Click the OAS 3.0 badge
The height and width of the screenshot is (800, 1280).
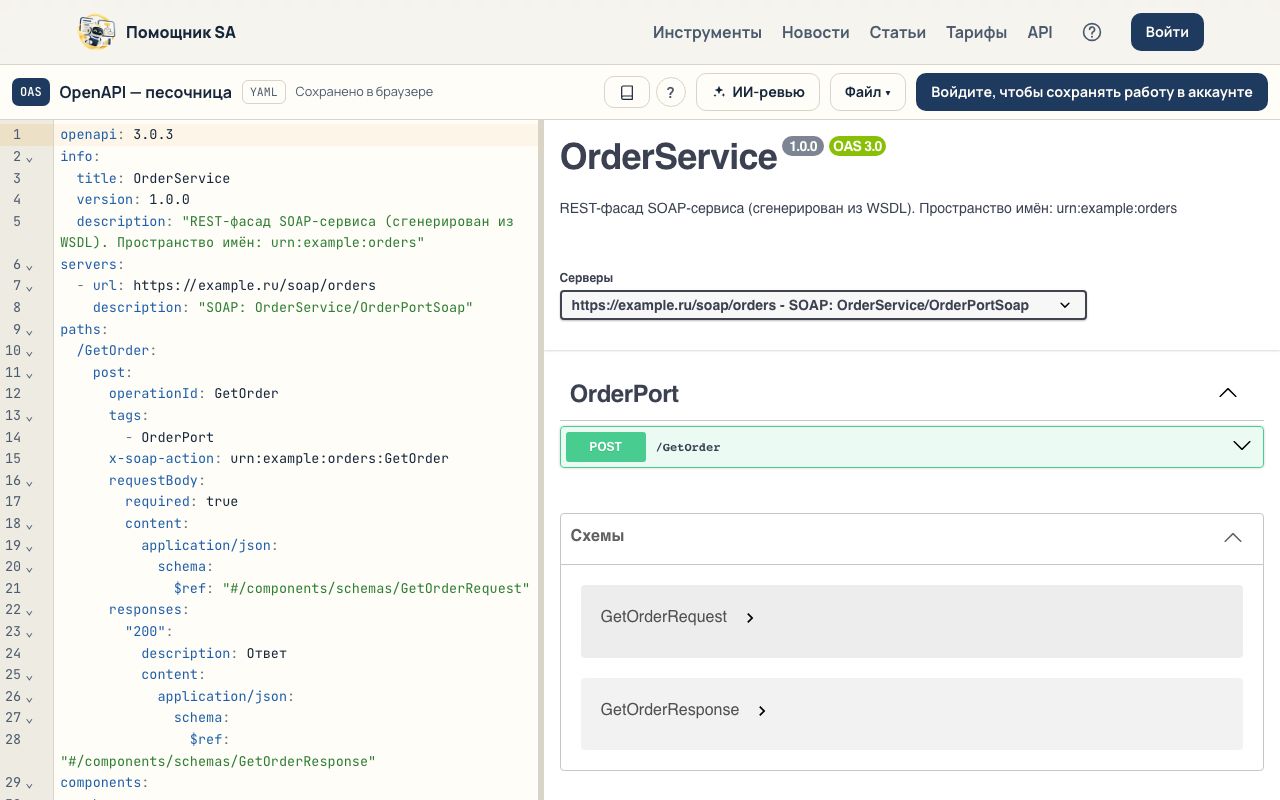pos(857,146)
